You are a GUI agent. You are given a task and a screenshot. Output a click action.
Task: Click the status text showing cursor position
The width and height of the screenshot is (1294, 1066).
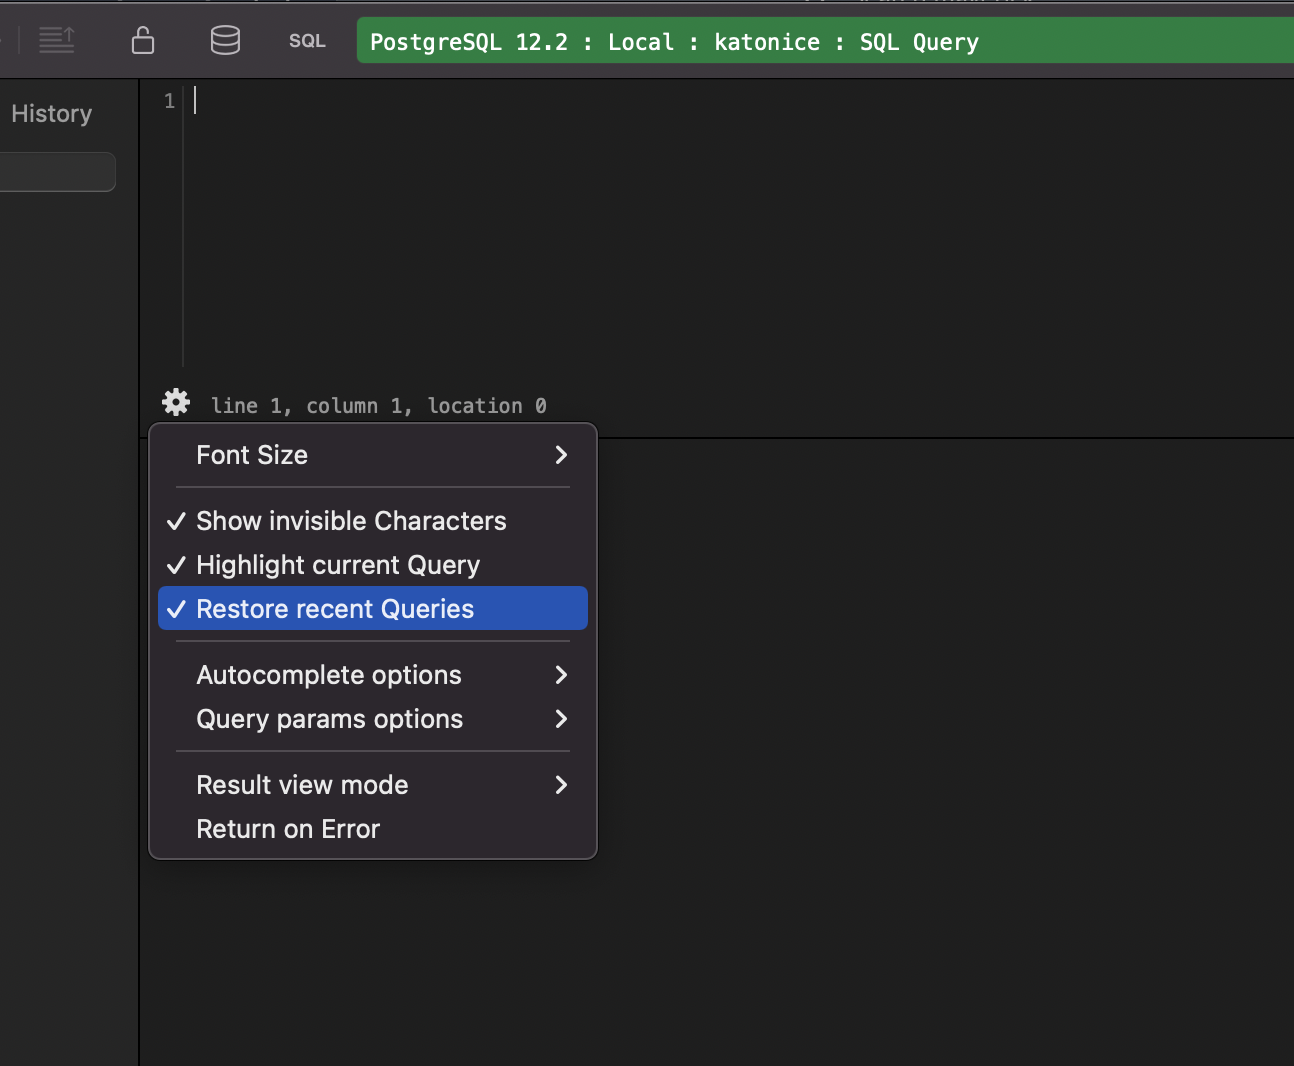click(379, 405)
